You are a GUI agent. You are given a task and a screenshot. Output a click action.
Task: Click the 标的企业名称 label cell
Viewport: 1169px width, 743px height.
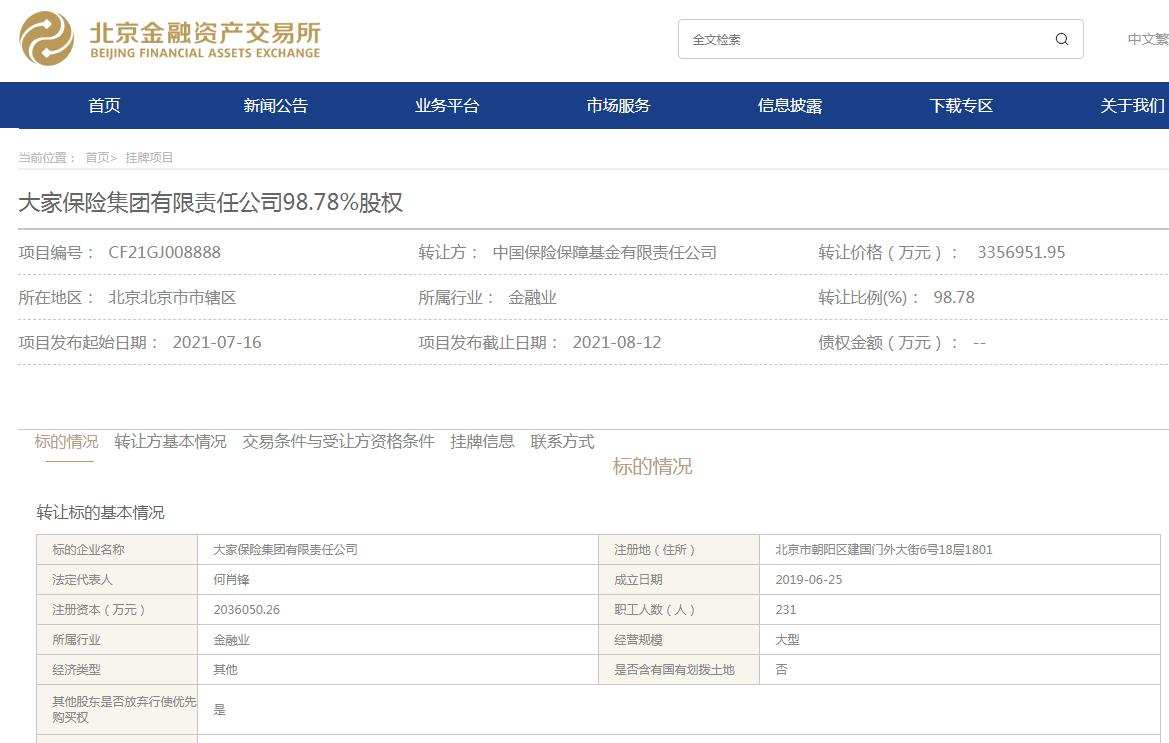117,549
